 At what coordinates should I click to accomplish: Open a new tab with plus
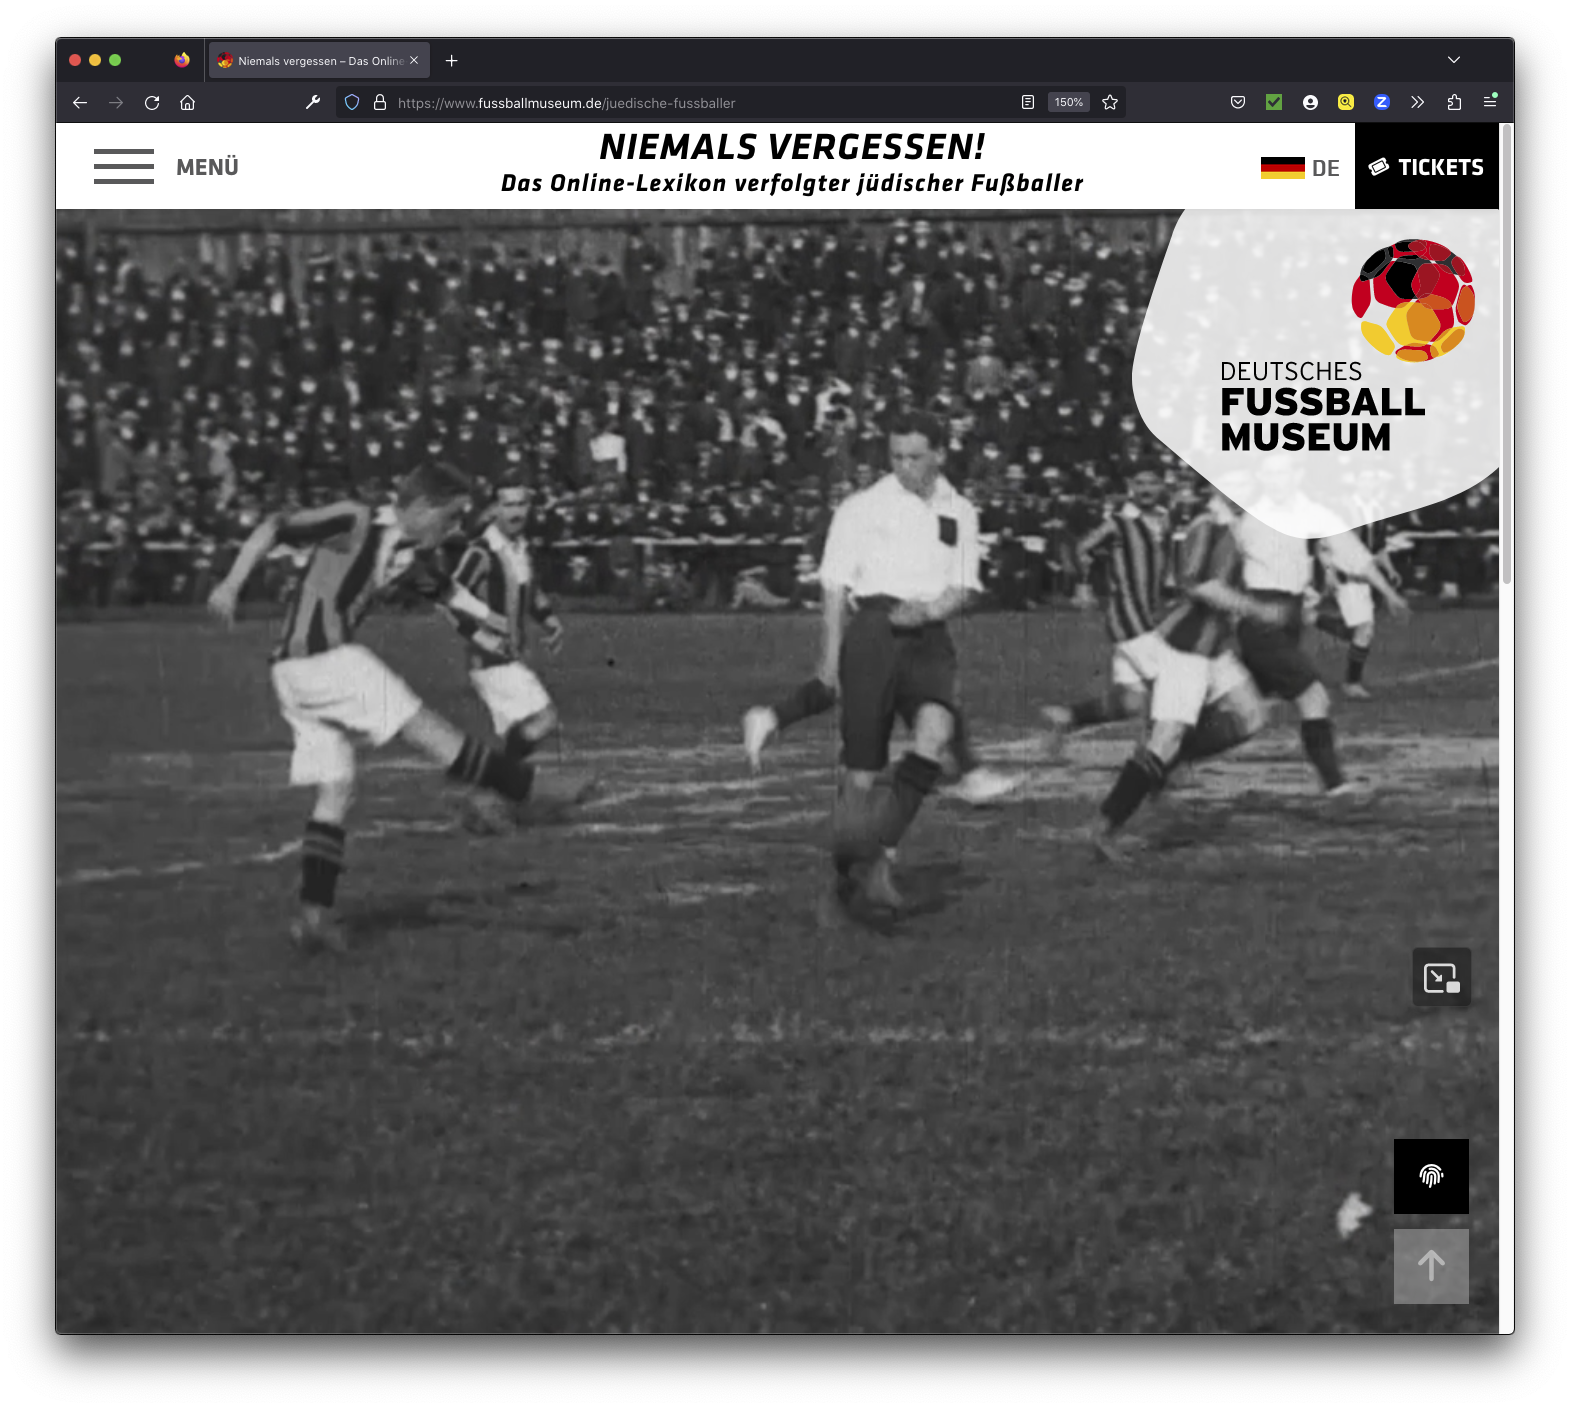pos(452,60)
